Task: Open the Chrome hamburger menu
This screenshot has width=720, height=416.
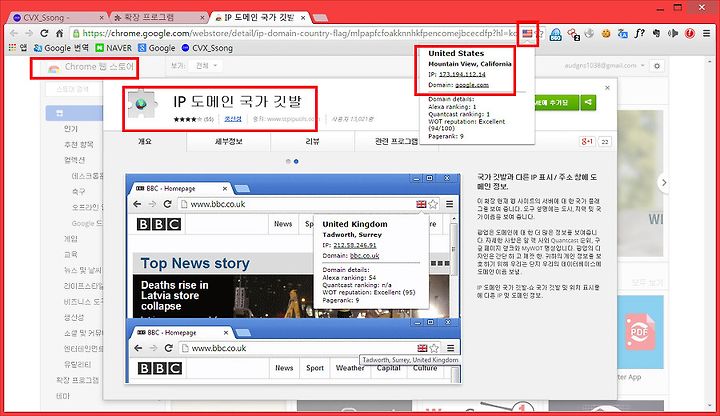Action: tap(707, 33)
